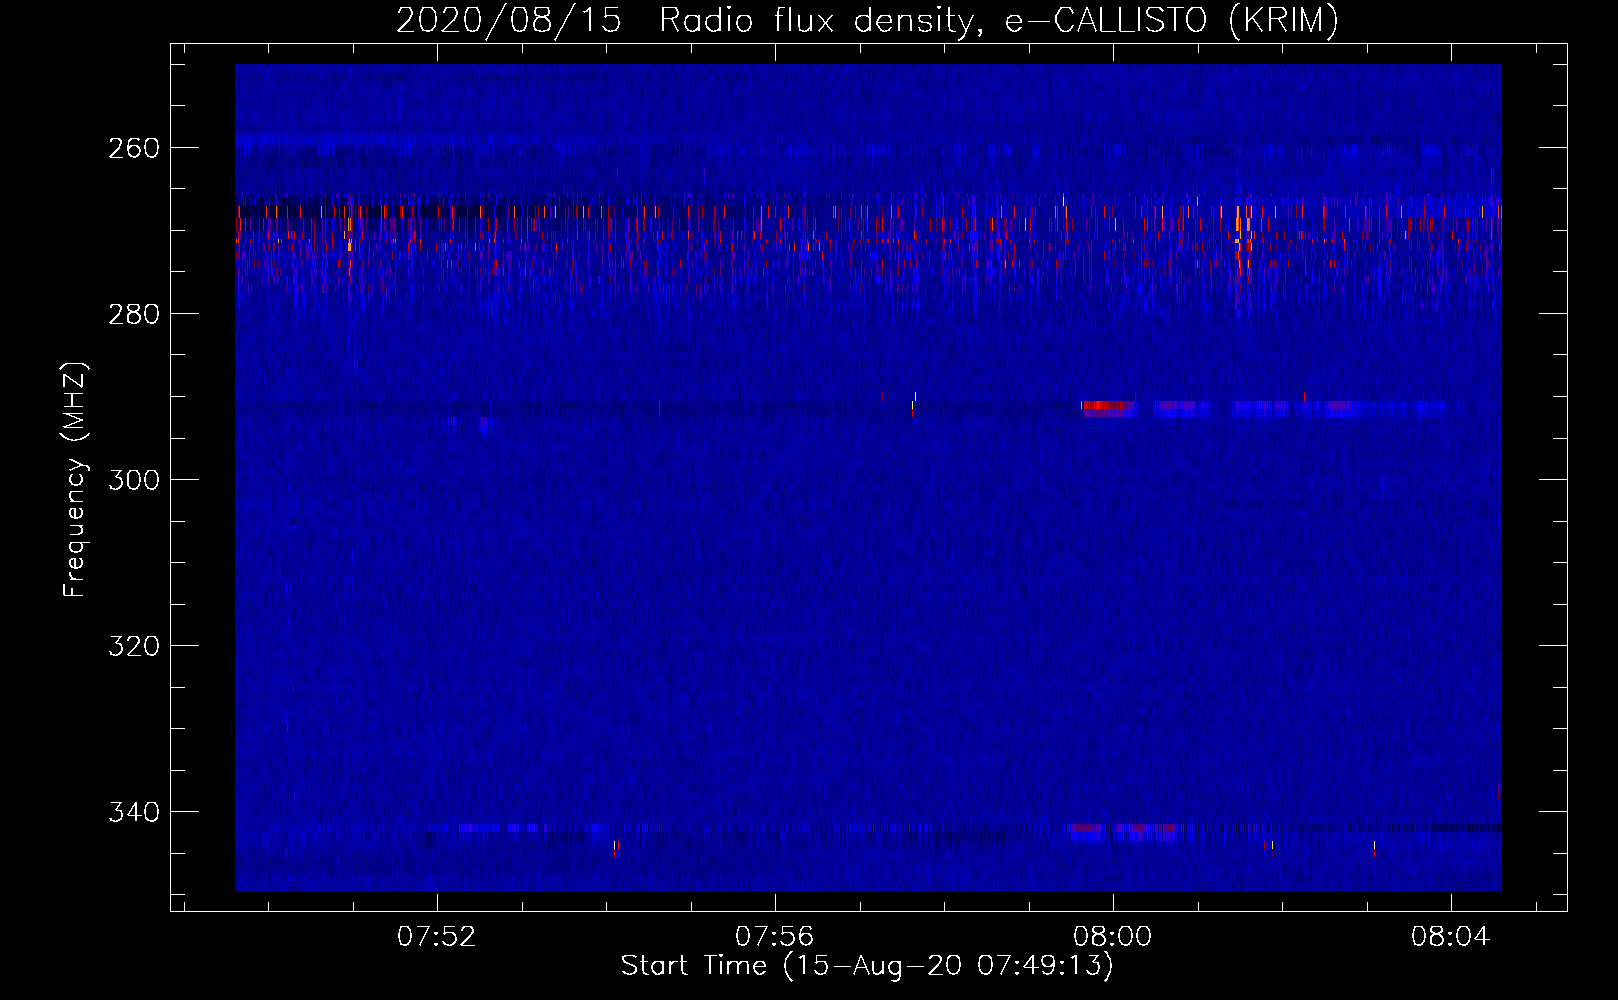1618x1000 pixels.
Task: Select the 280 frequency tick label
Action: tap(134, 314)
